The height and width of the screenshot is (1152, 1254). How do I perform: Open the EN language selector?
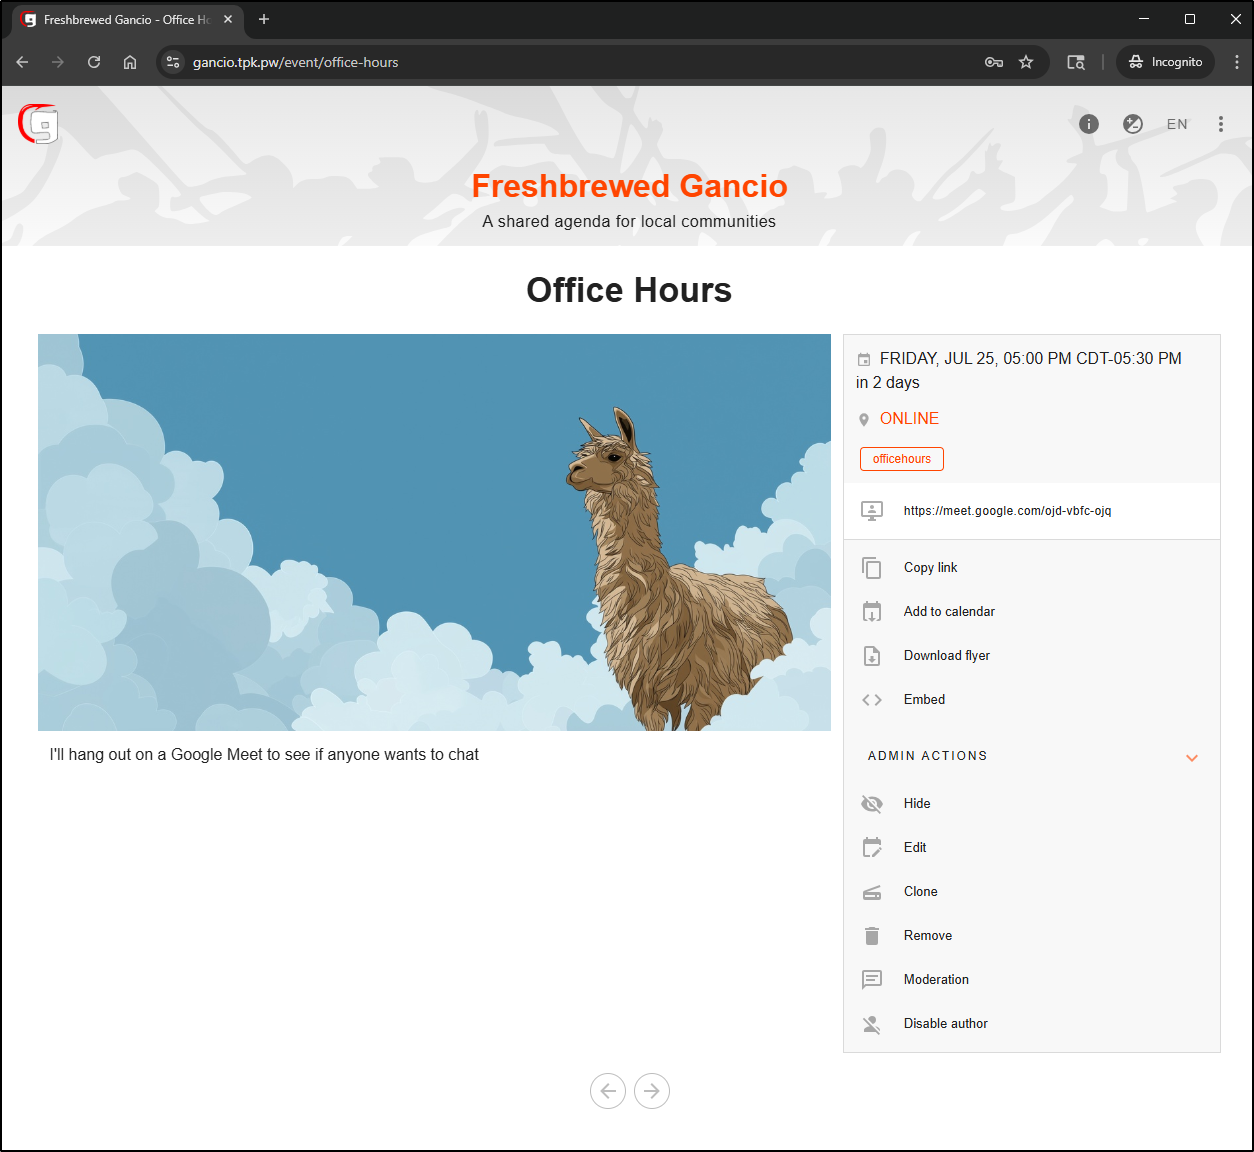point(1177,124)
